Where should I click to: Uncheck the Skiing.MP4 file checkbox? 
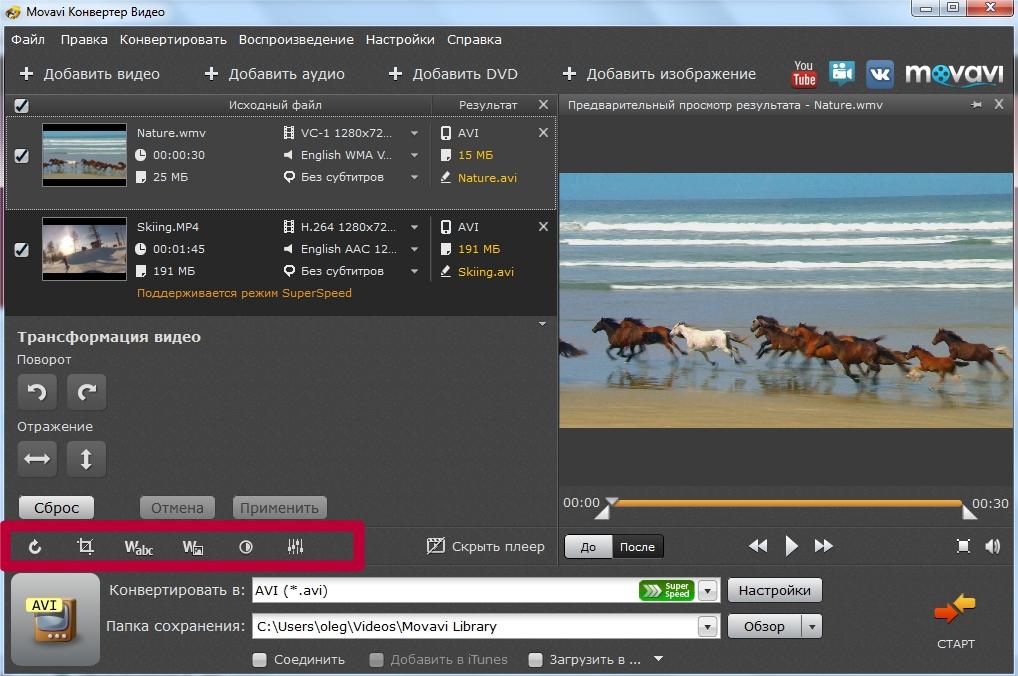tap(21, 249)
